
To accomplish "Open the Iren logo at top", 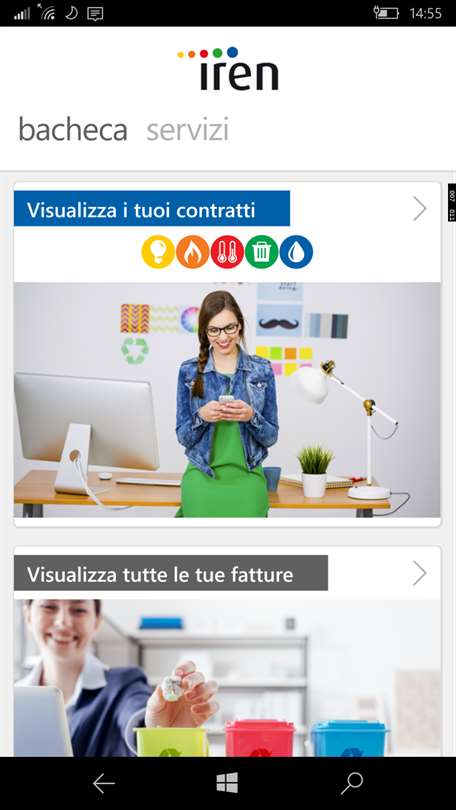I will tap(228, 69).
